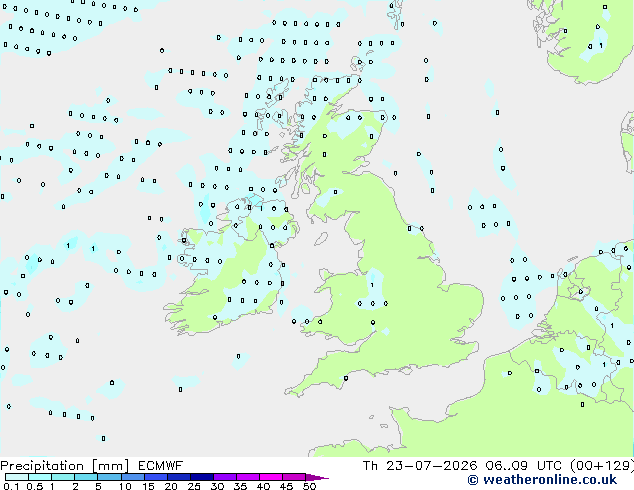634x490 pixels.
Task: Select the 25–30 mm navy legend swatch
Action: point(202,477)
